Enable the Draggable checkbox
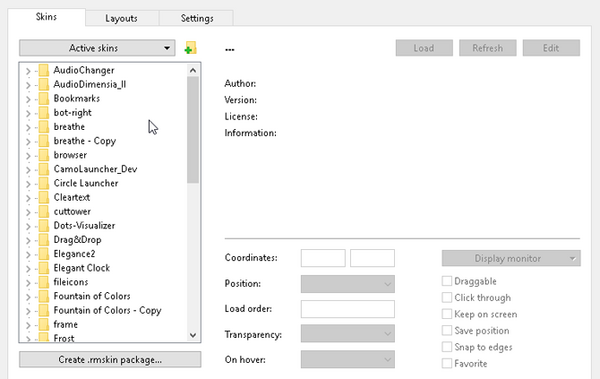Screen dimensions: 600x379 (x=447, y=281)
